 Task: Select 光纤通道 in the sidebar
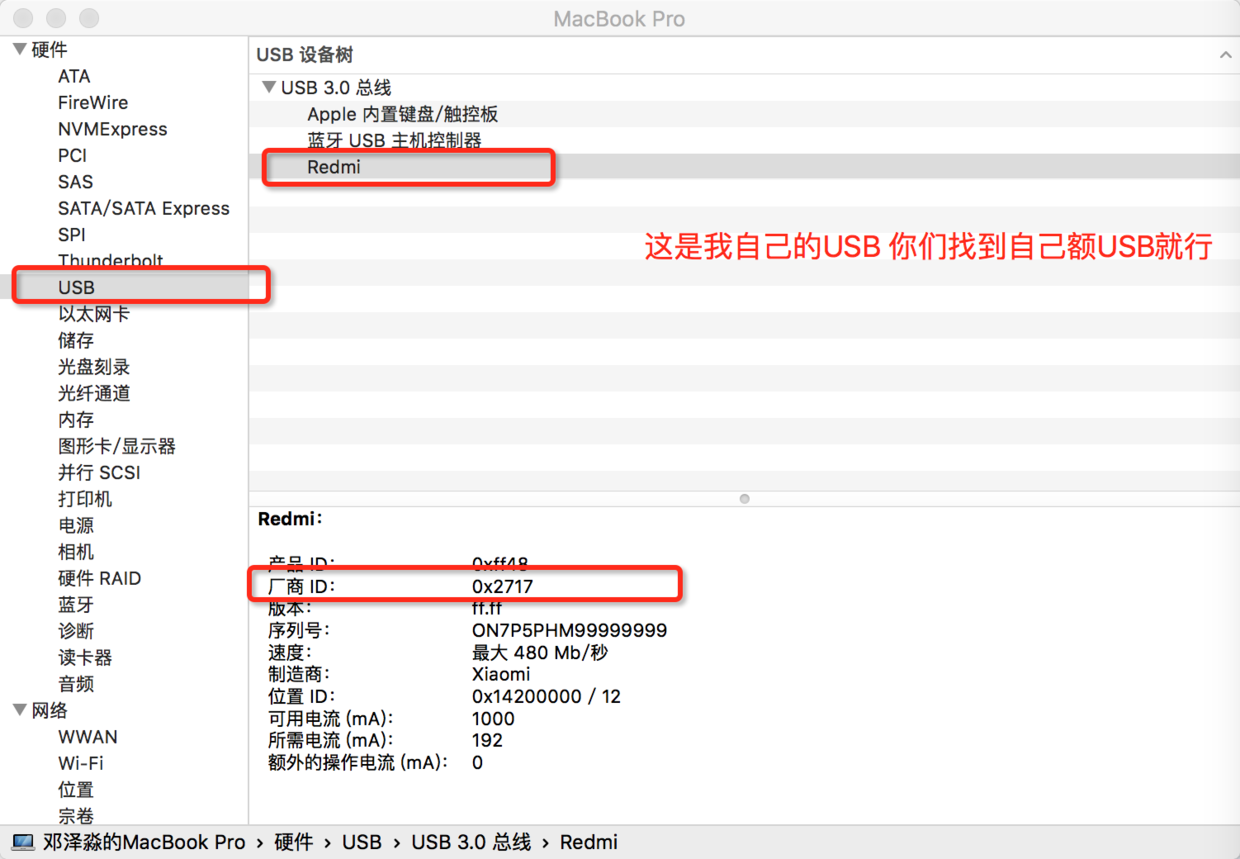point(94,393)
